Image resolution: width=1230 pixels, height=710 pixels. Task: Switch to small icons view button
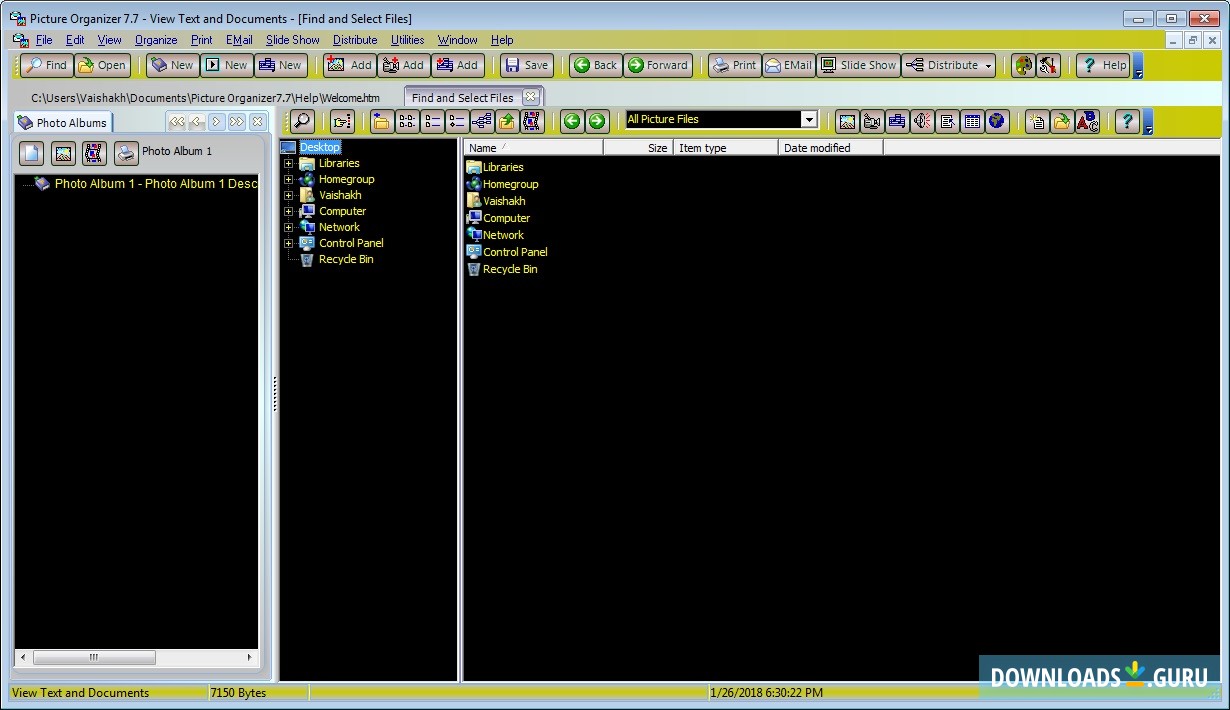point(407,121)
